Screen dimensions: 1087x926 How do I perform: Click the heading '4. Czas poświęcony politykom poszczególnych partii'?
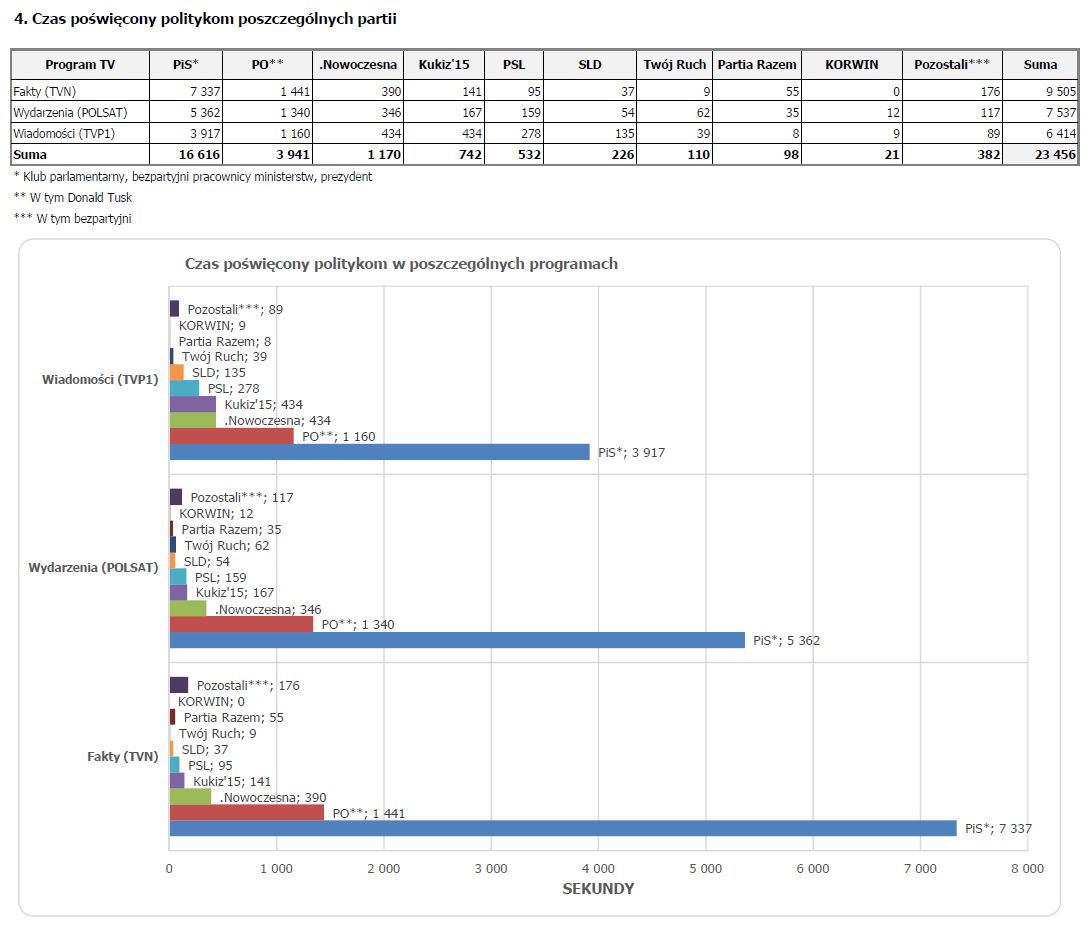pyautogui.click(x=206, y=19)
